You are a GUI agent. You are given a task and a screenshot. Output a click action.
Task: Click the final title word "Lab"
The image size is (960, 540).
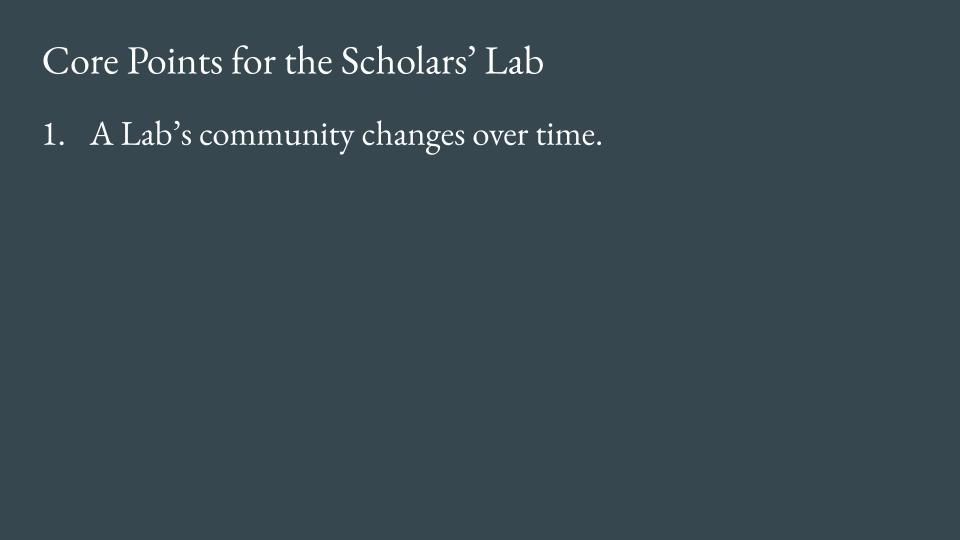515,62
